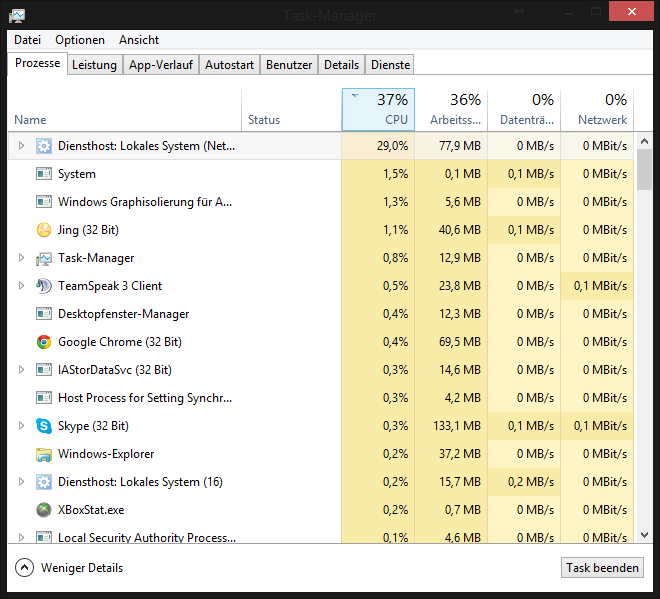Click the Host Process for Setting Synchr... icon
Screen dimensions: 660x599
(44, 398)
